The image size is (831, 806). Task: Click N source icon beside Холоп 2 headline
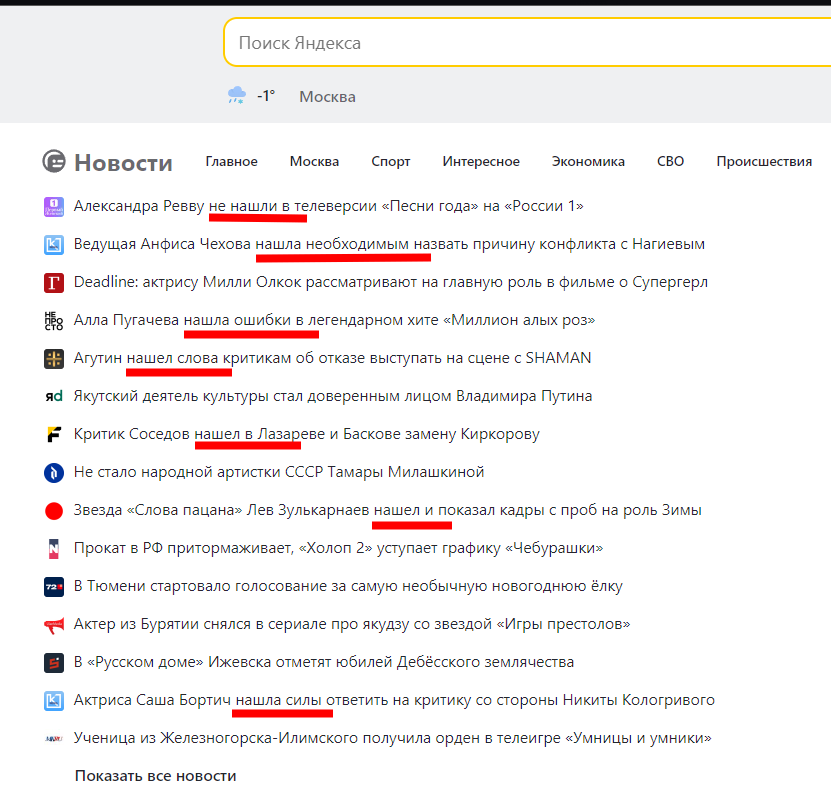point(54,548)
